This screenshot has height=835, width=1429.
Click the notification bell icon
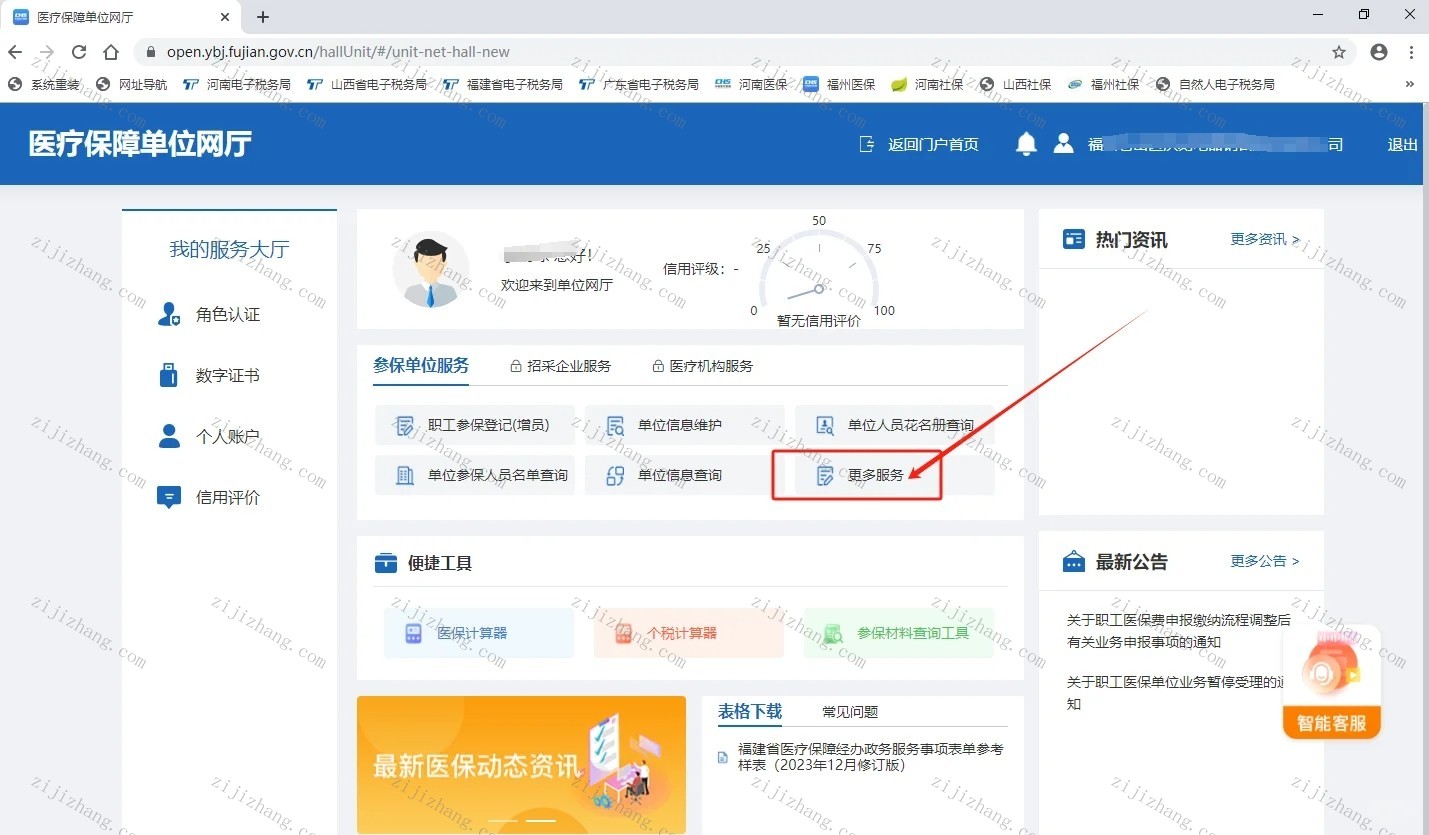[x=1026, y=144]
